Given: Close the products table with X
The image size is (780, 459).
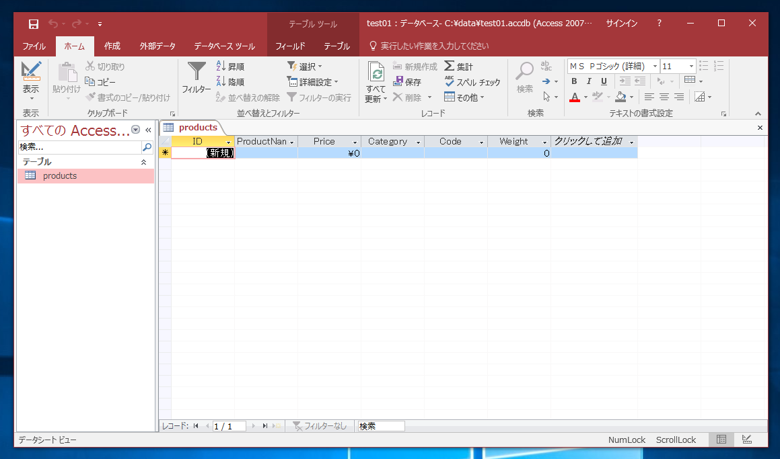Looking at the screenshot, I should (760, 128).
